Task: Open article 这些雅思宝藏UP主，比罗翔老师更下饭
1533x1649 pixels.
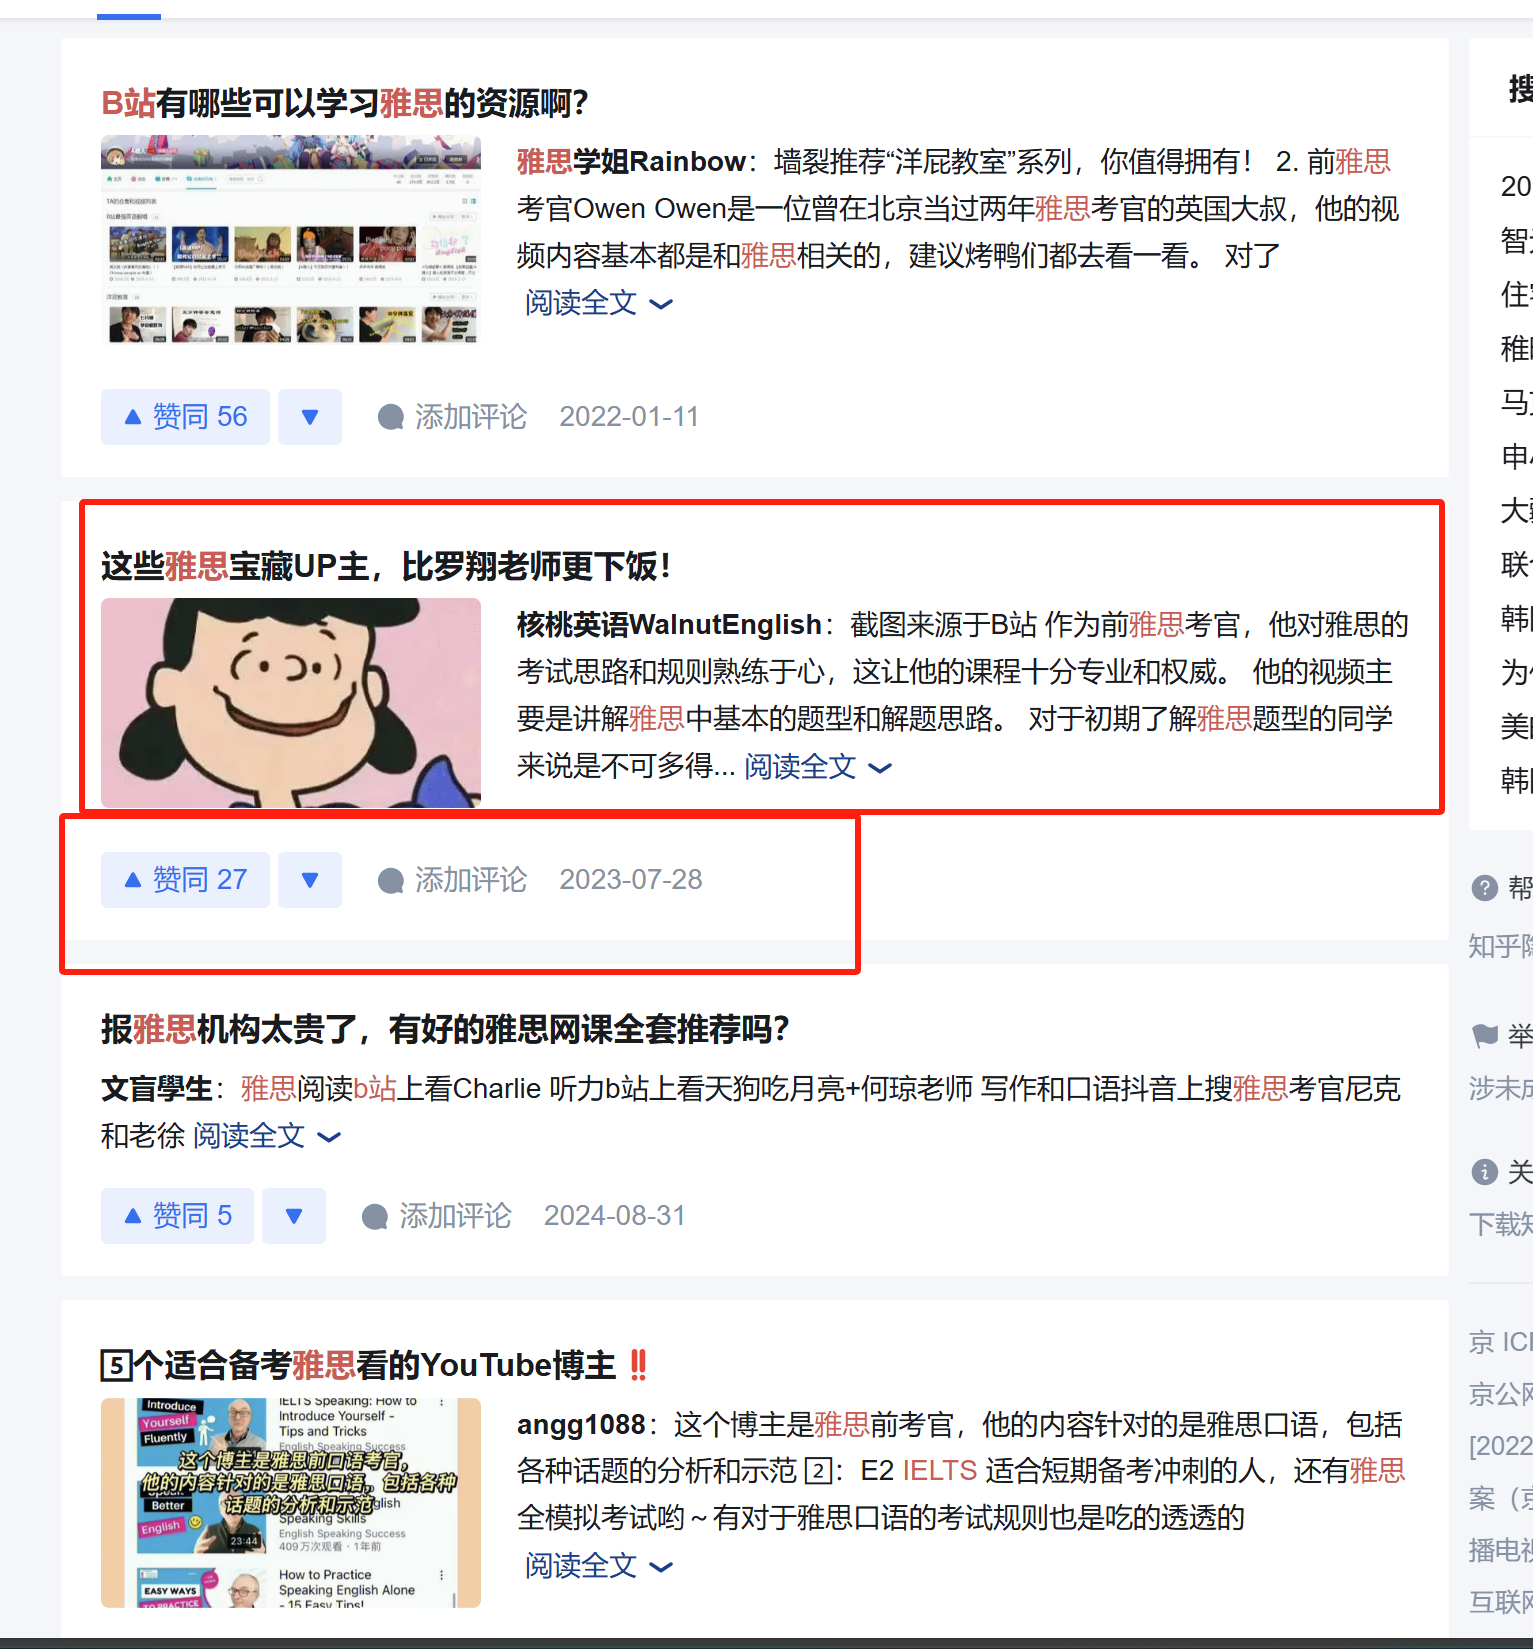Action: coord(385,567)
